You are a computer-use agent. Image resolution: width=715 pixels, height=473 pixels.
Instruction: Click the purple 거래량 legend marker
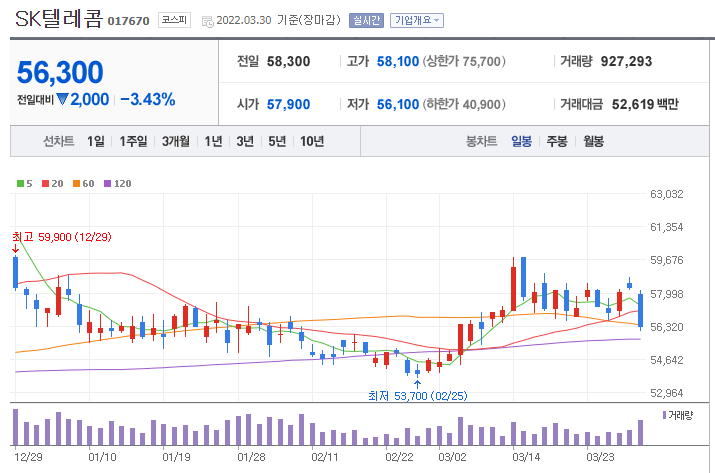pyautogui.click(x=664, y=415)
